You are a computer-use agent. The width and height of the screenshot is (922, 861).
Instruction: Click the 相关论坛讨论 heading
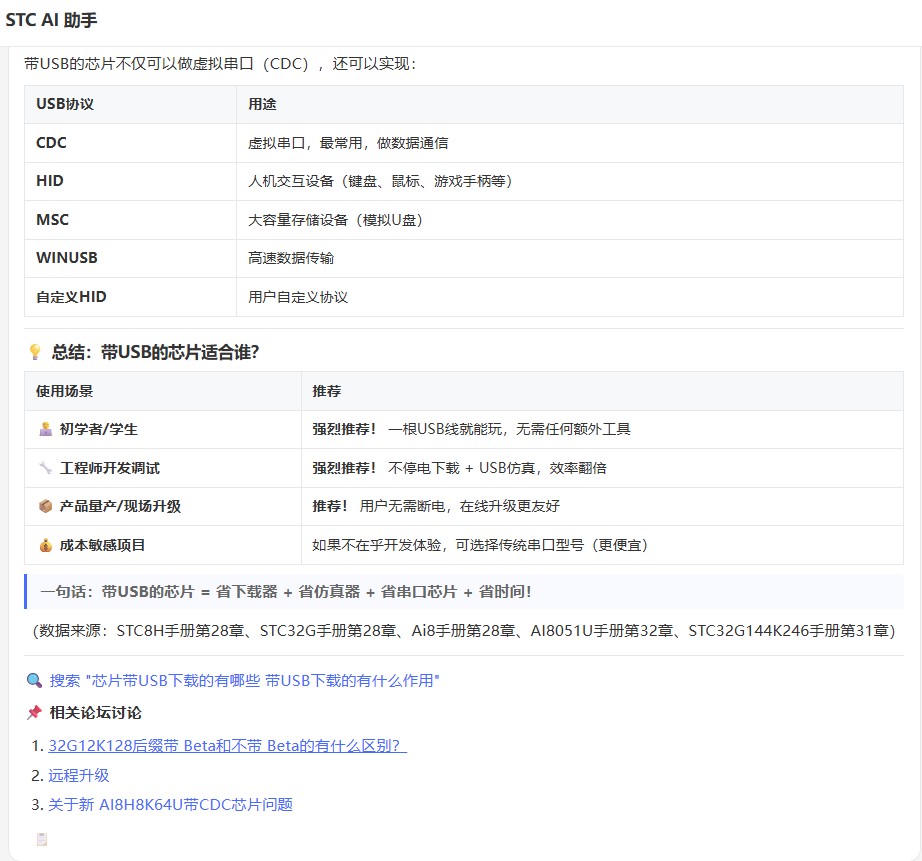(x=95, y=713)
